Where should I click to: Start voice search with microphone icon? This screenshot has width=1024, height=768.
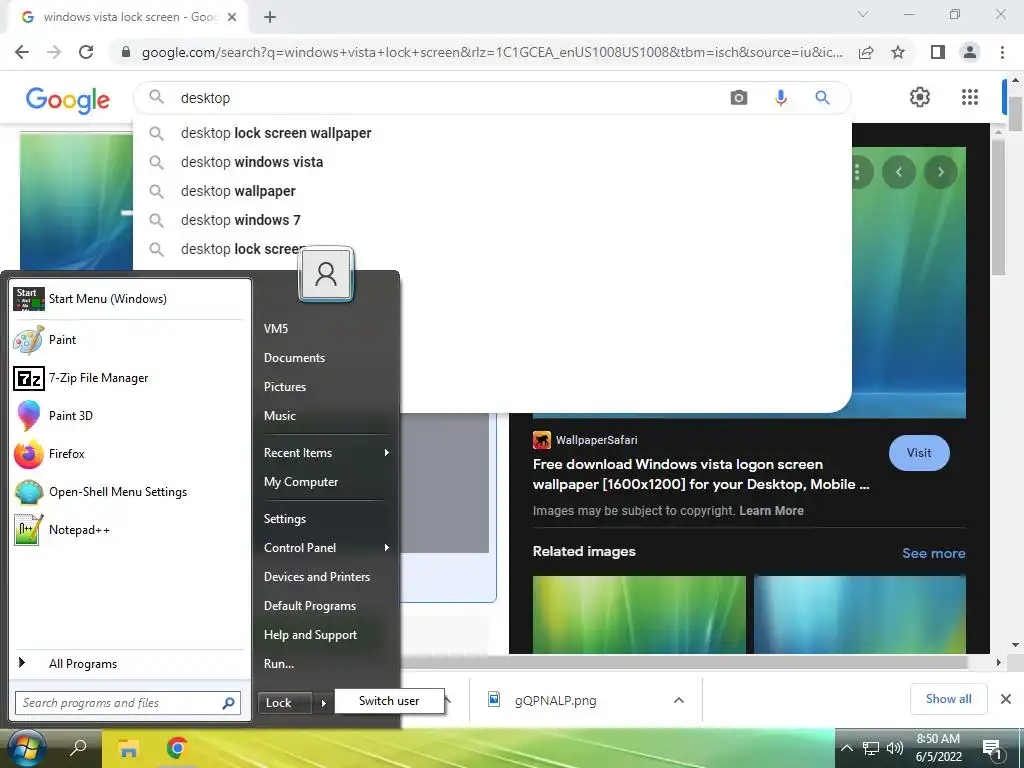780,98
